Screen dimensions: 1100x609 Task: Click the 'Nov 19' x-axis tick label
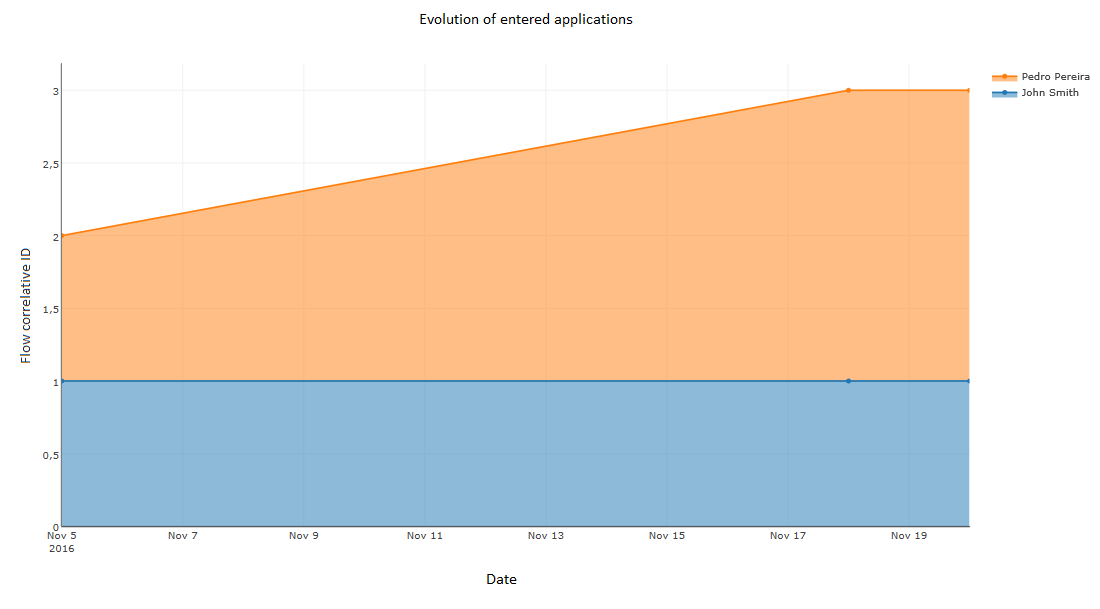pyautogui.click(x=908, y=535)
